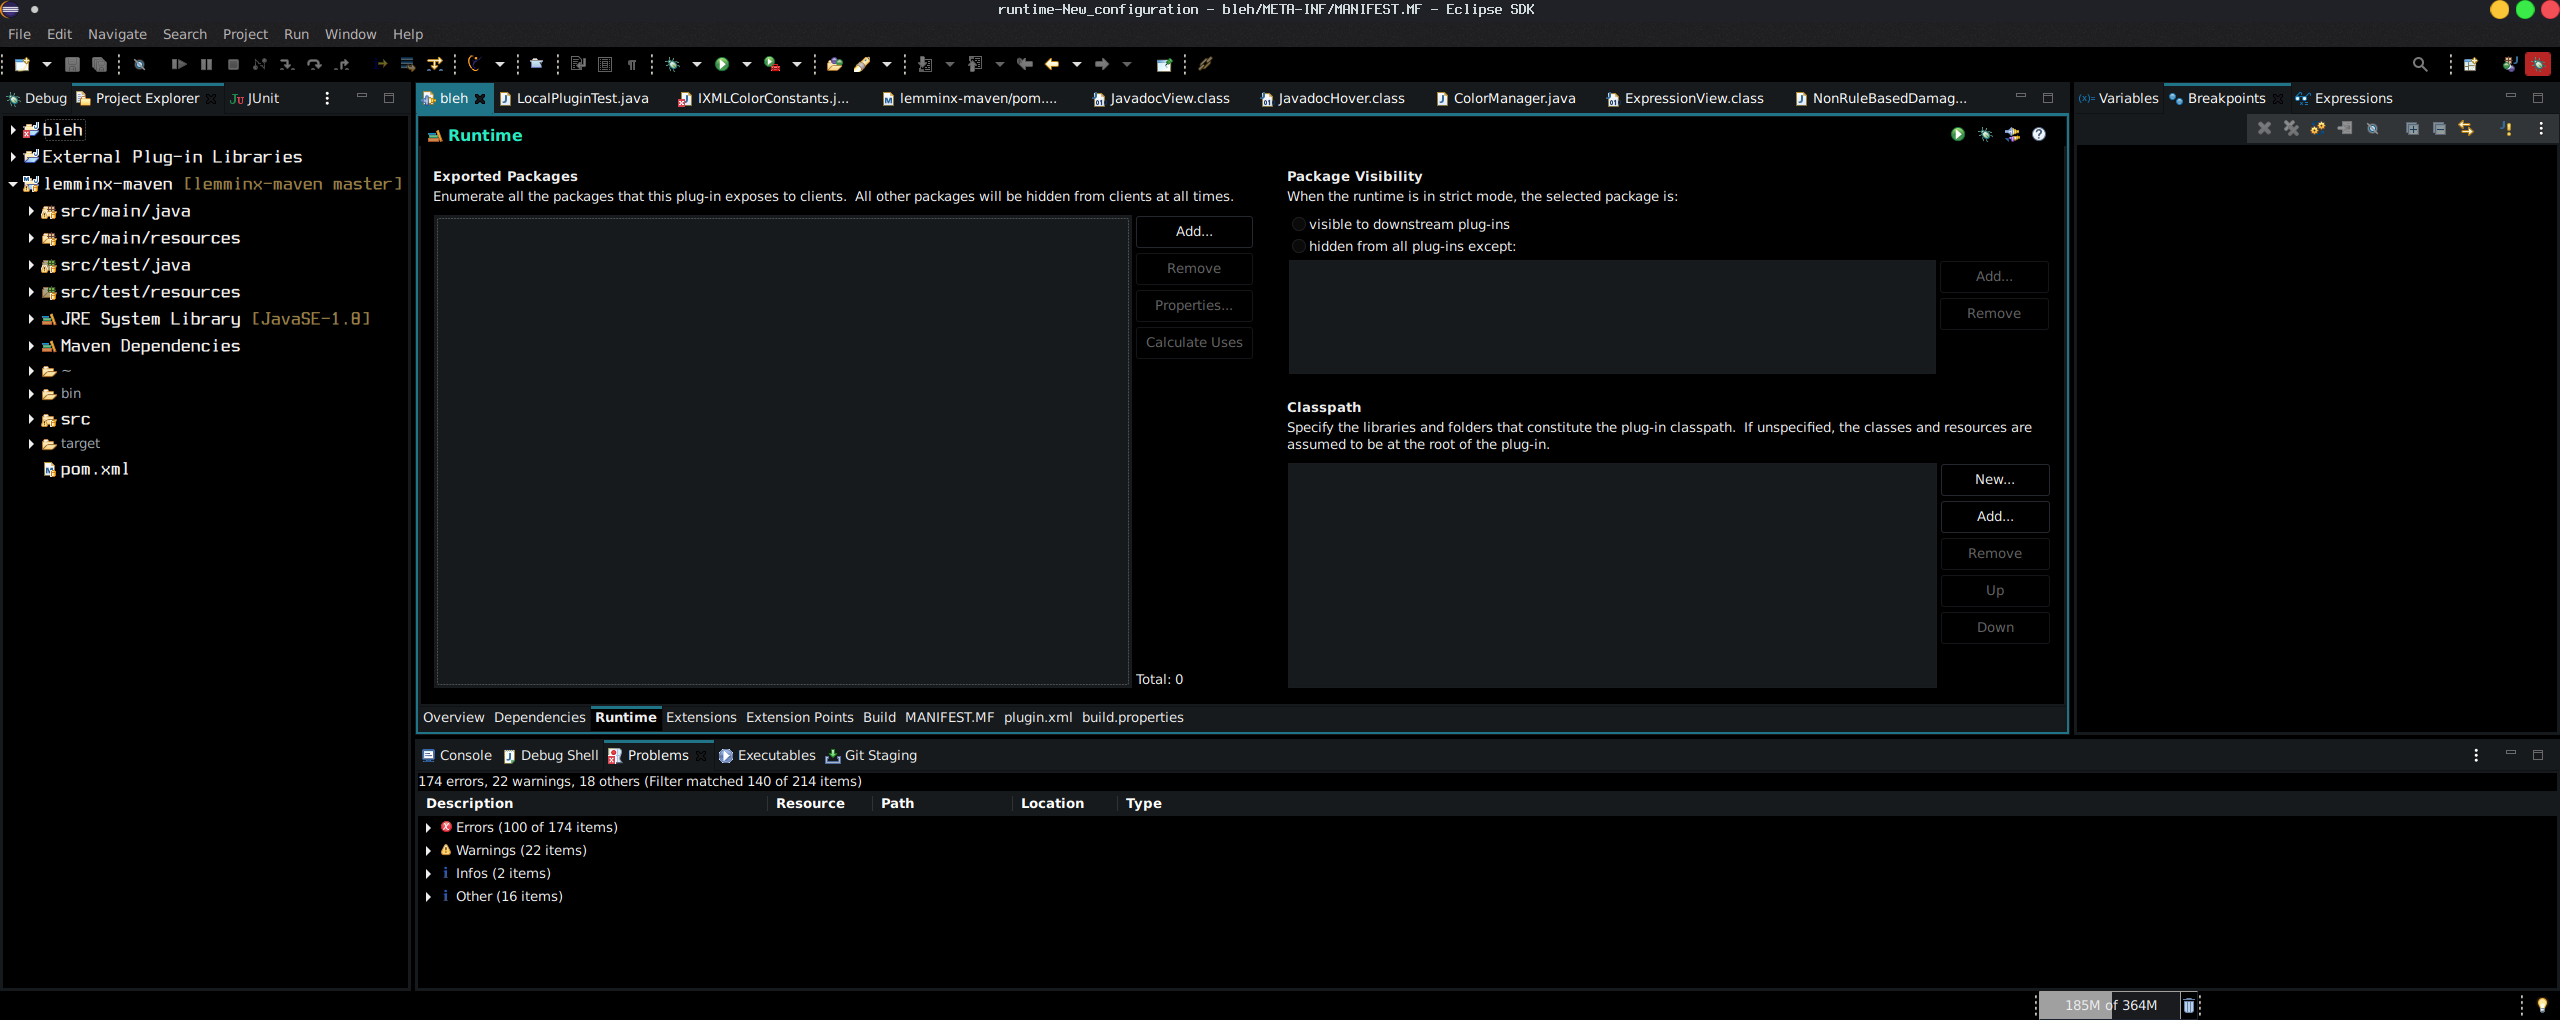Expand the bleh project tree node
2560x1020 pixels.
[13, 130]
